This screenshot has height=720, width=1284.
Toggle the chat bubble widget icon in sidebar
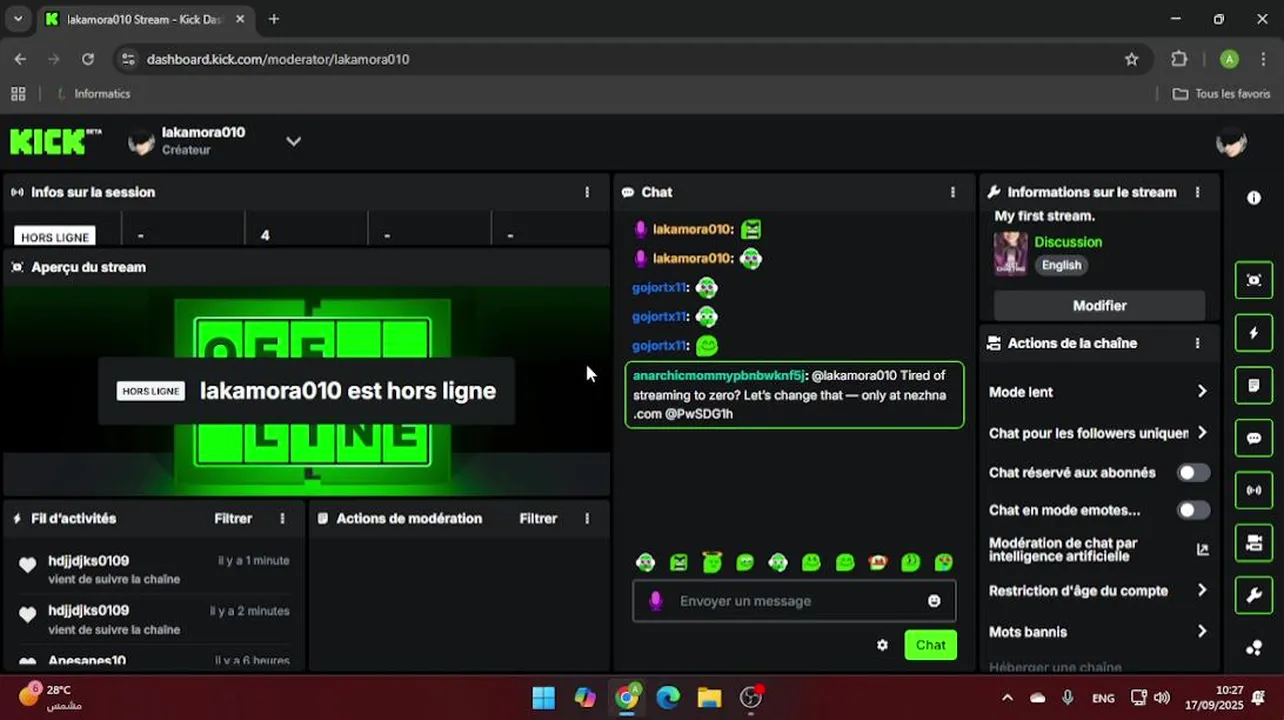[1254, 438]
